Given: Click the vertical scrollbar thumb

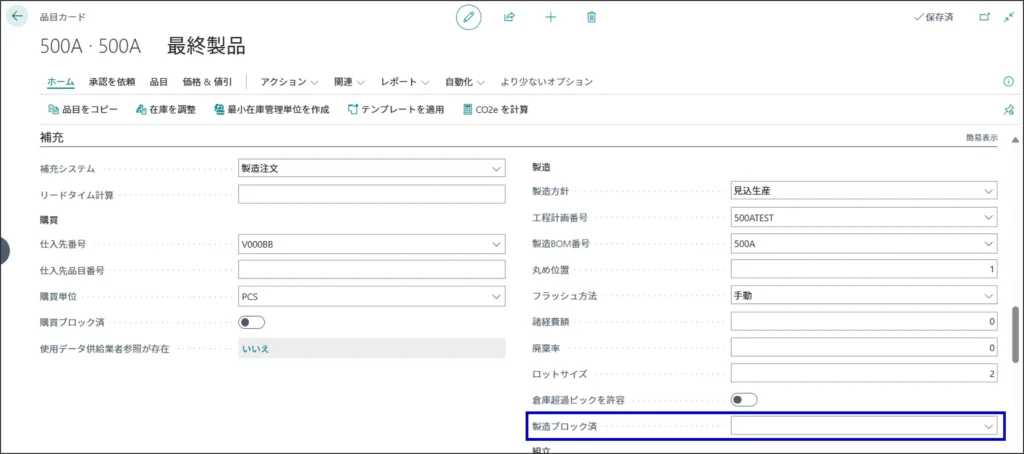Looking at the screenshot, I should [1016, 335].
